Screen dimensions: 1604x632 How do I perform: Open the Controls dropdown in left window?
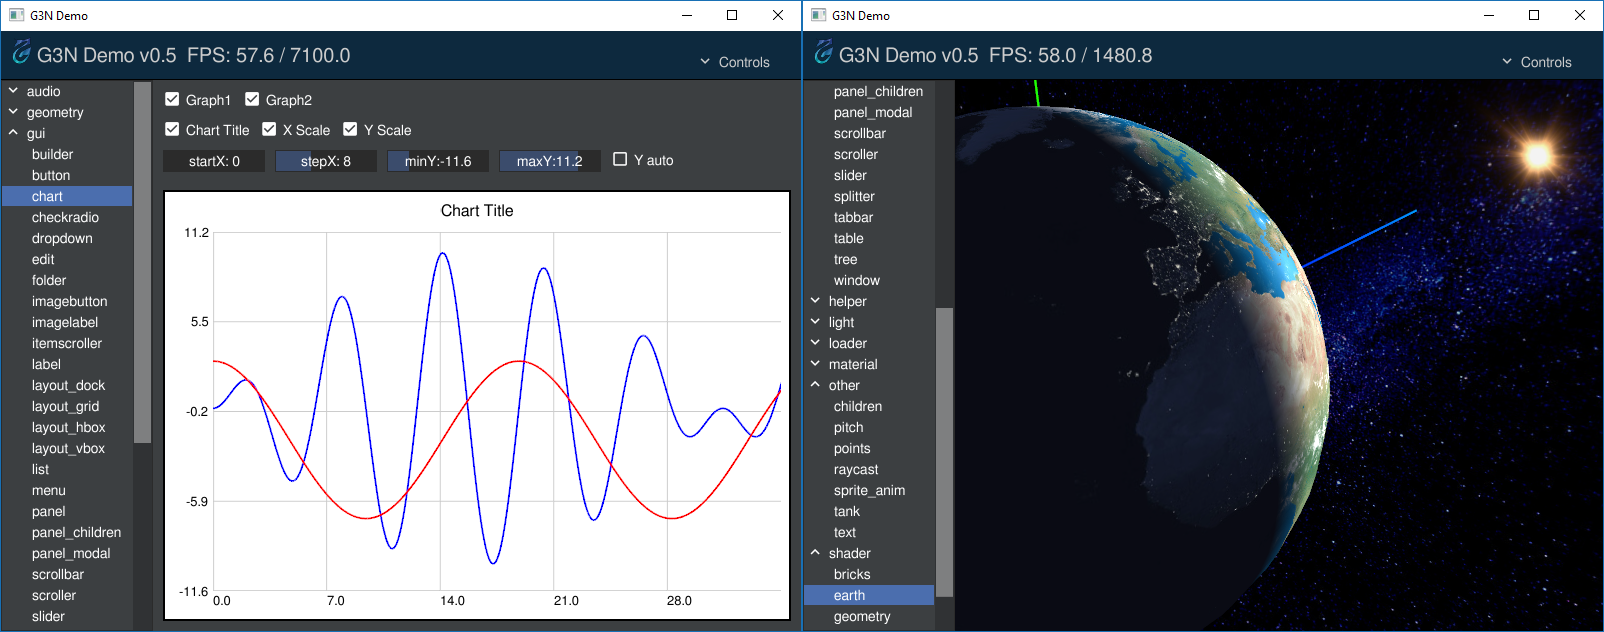[x=735, y=62]
